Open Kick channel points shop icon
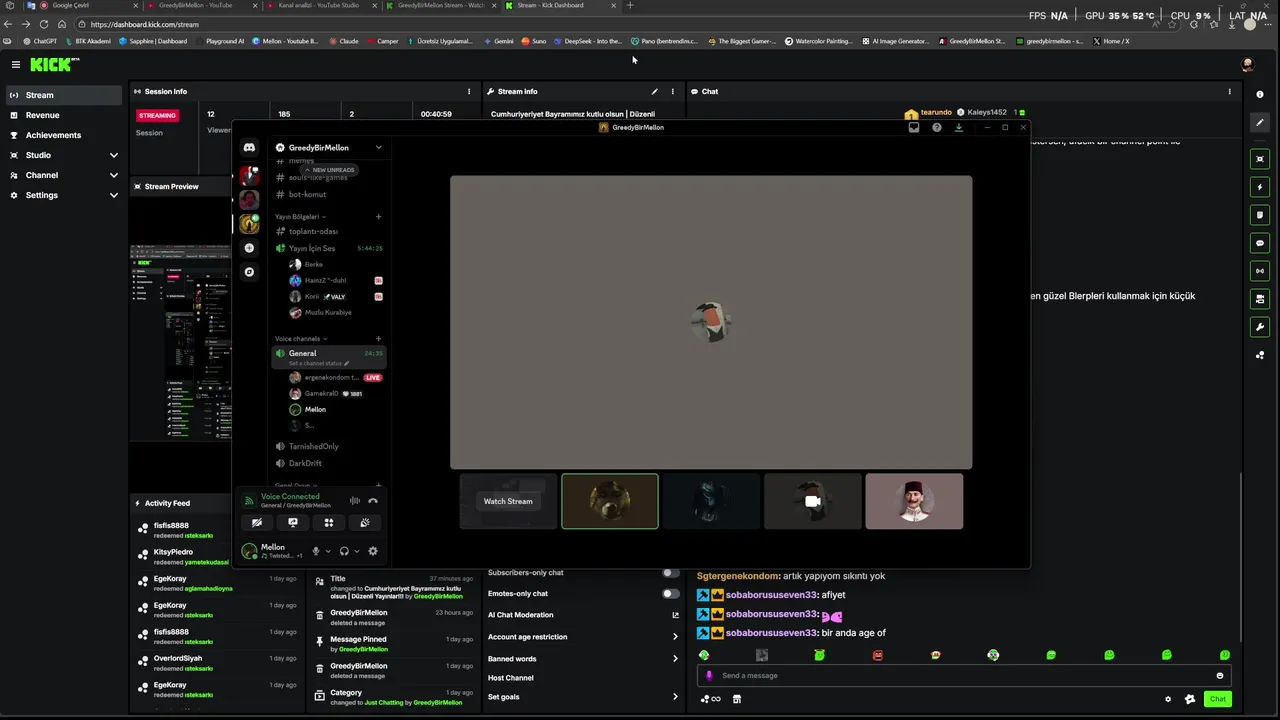The height and width of the screenshot is (720, 1280). (x=737, y=699)
